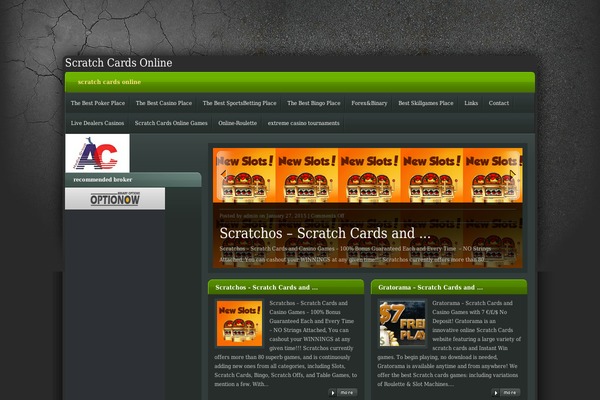The height and width of the screenshot is (400, 600).
Task: Go to the Links menu item
Action: 471,103
